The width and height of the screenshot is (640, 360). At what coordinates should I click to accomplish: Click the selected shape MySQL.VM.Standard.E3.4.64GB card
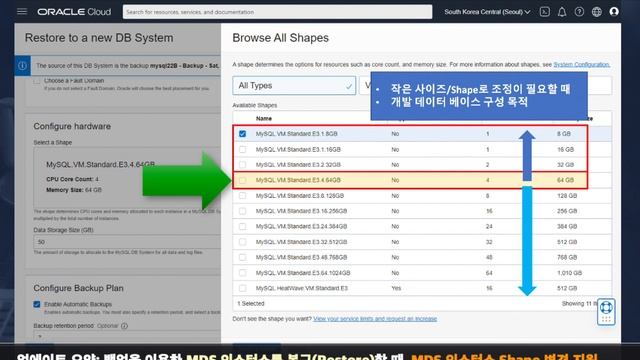pos(127,178)
